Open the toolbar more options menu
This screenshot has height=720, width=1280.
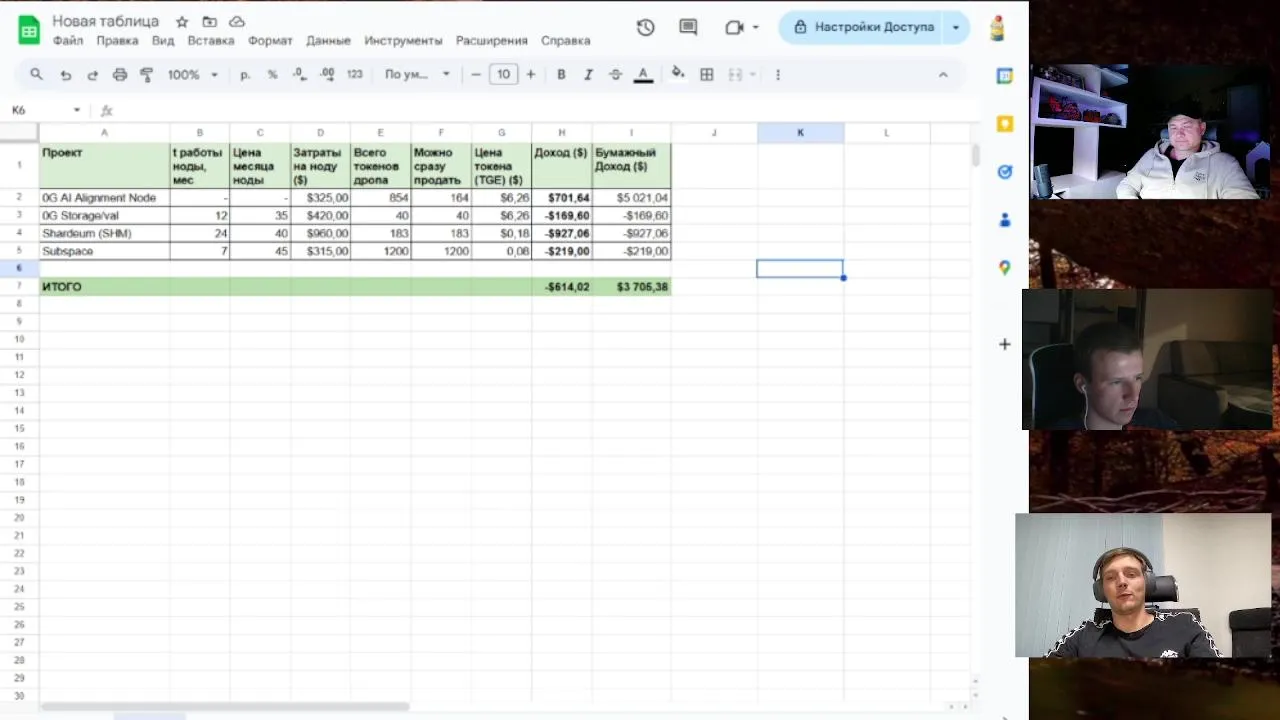point(778,74)
